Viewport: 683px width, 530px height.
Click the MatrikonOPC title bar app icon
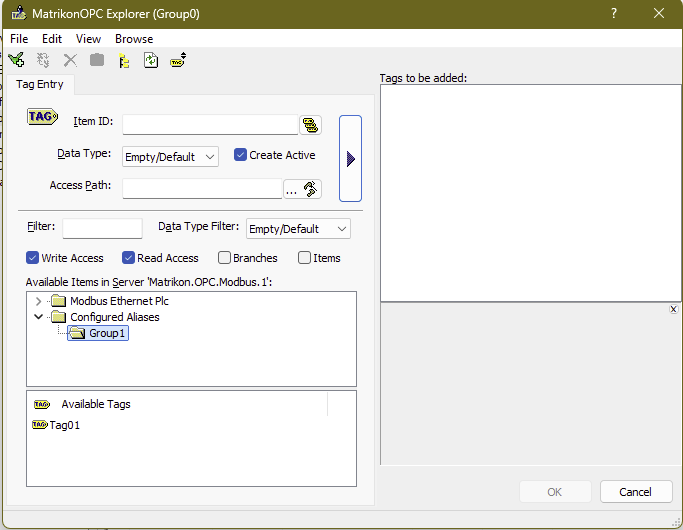click(x=19, y=13)
